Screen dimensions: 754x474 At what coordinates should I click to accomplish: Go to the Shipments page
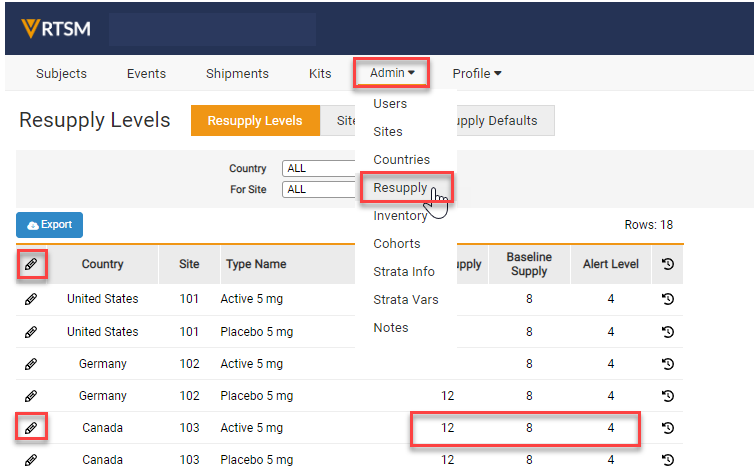pos(237,73)
